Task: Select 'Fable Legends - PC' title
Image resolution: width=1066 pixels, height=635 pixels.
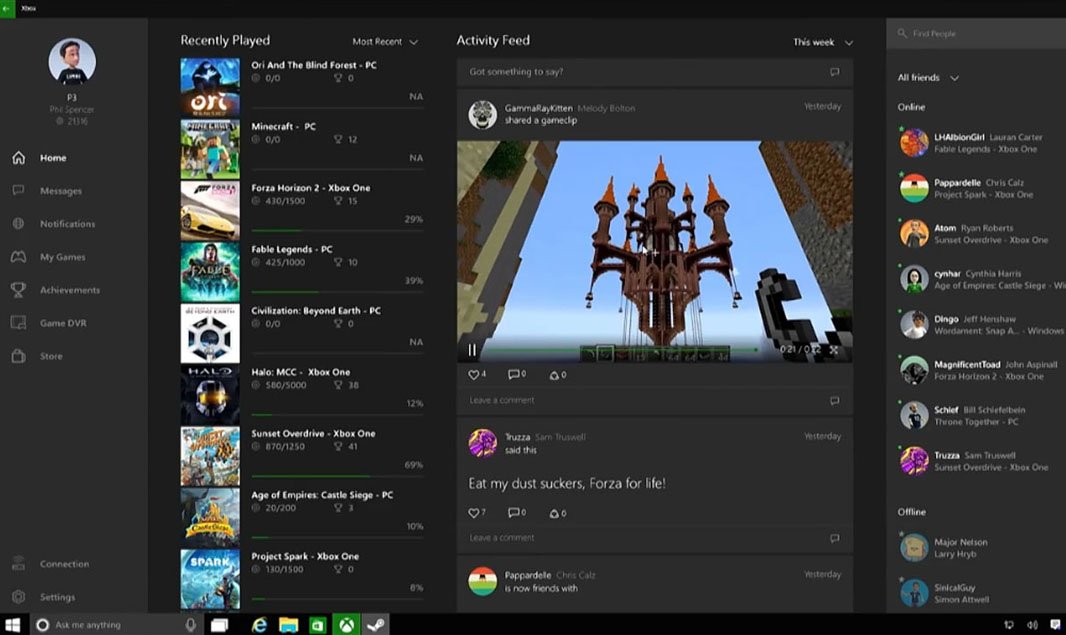Action: [x=292, y=250]
